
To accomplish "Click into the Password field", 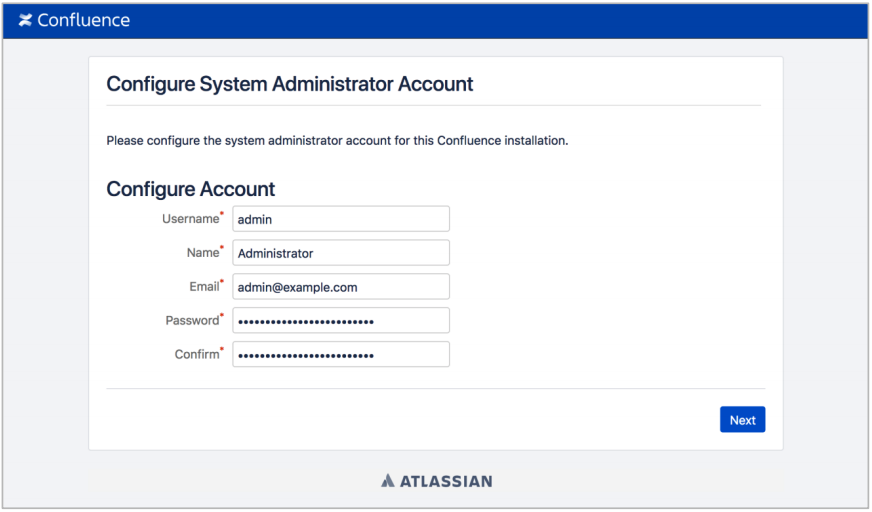I will (341, 321).
